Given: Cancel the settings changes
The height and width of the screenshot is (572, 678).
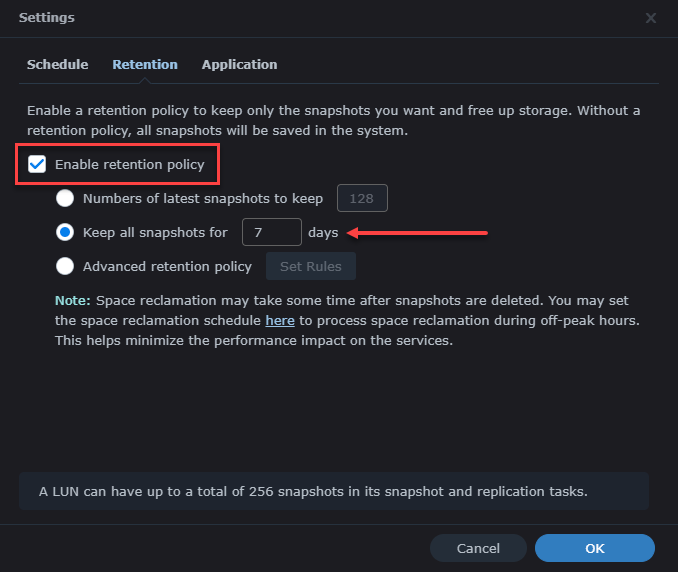Looking at the screenshot, I should pyautogui.click(x=478, y=548).
